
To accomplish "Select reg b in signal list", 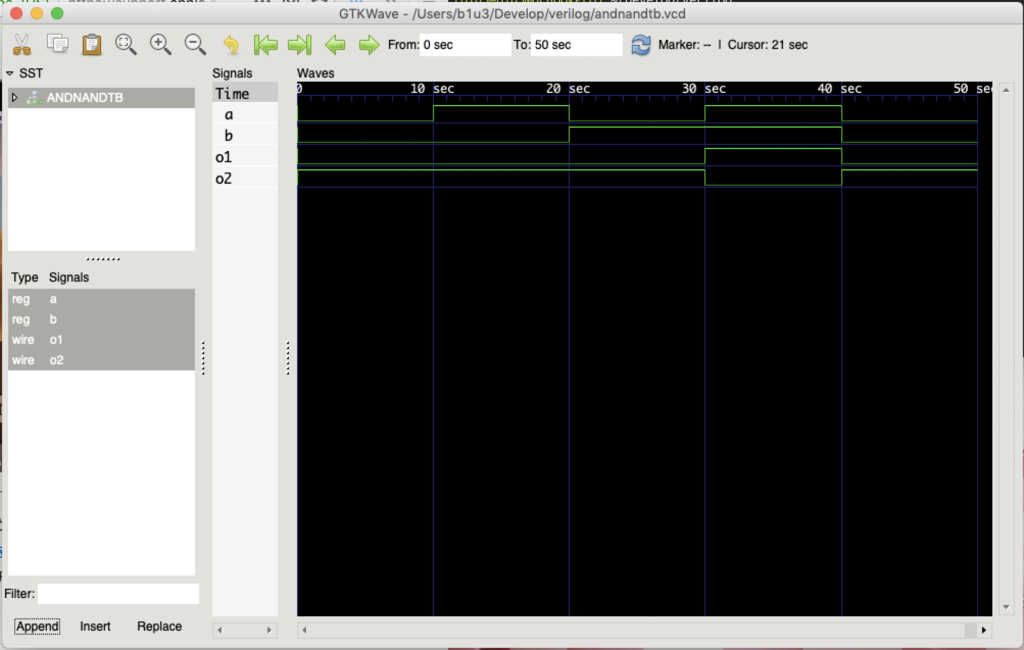I will (x=101, y=319).
